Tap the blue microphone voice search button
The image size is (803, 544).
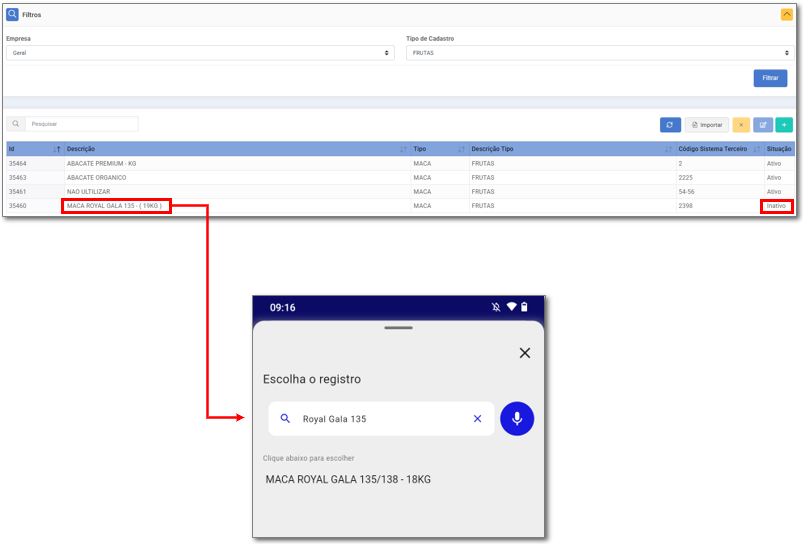tap(517, 419)
